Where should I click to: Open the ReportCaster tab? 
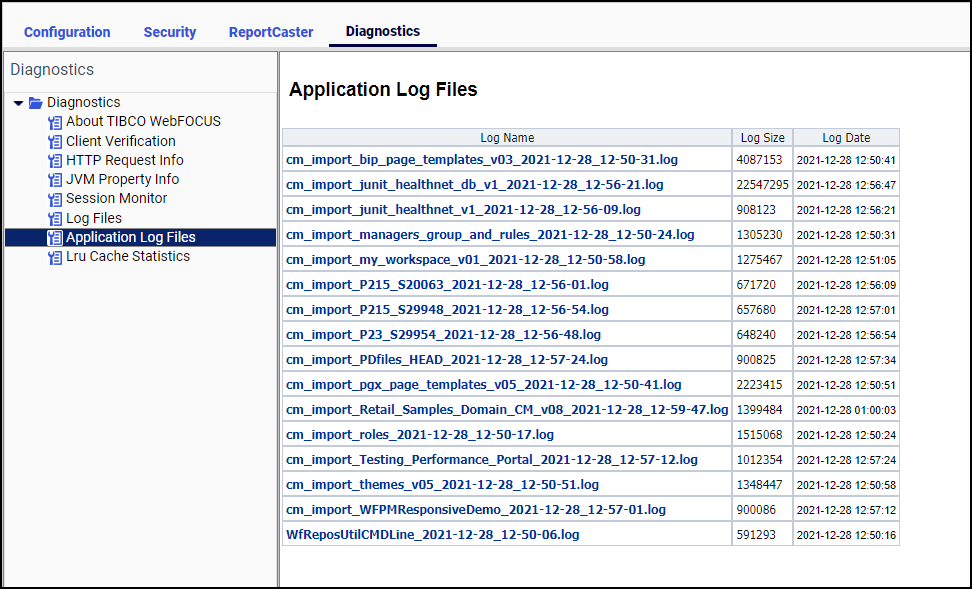[x=270, y=32]
